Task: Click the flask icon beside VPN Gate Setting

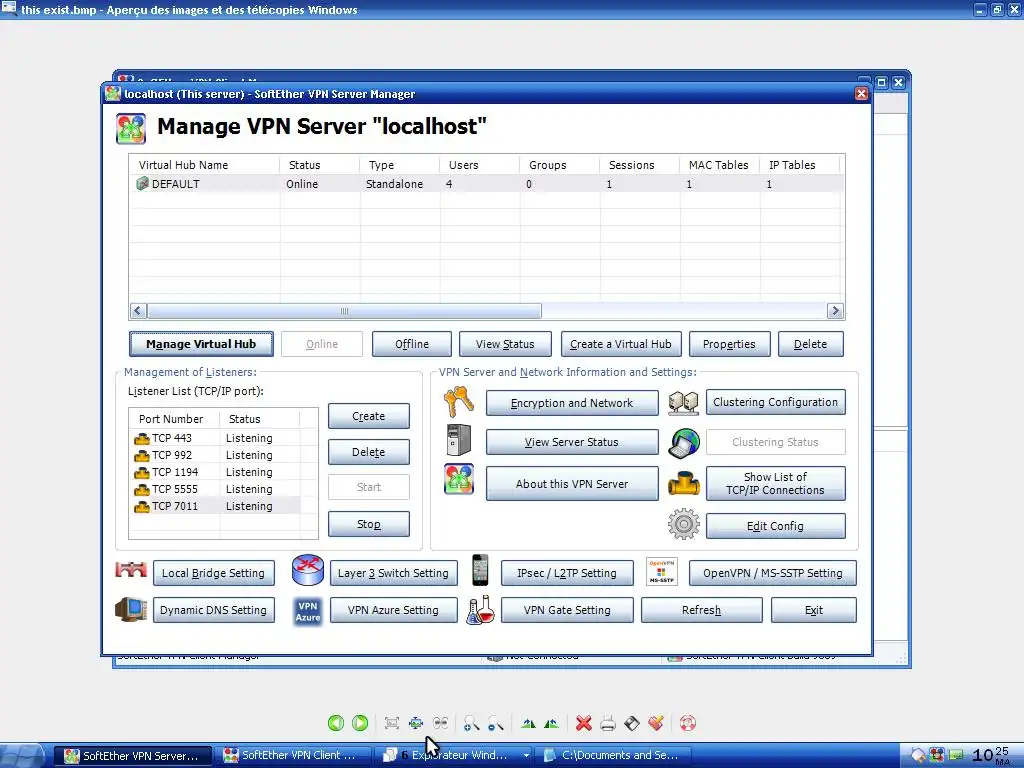Action: pos(480,609)
